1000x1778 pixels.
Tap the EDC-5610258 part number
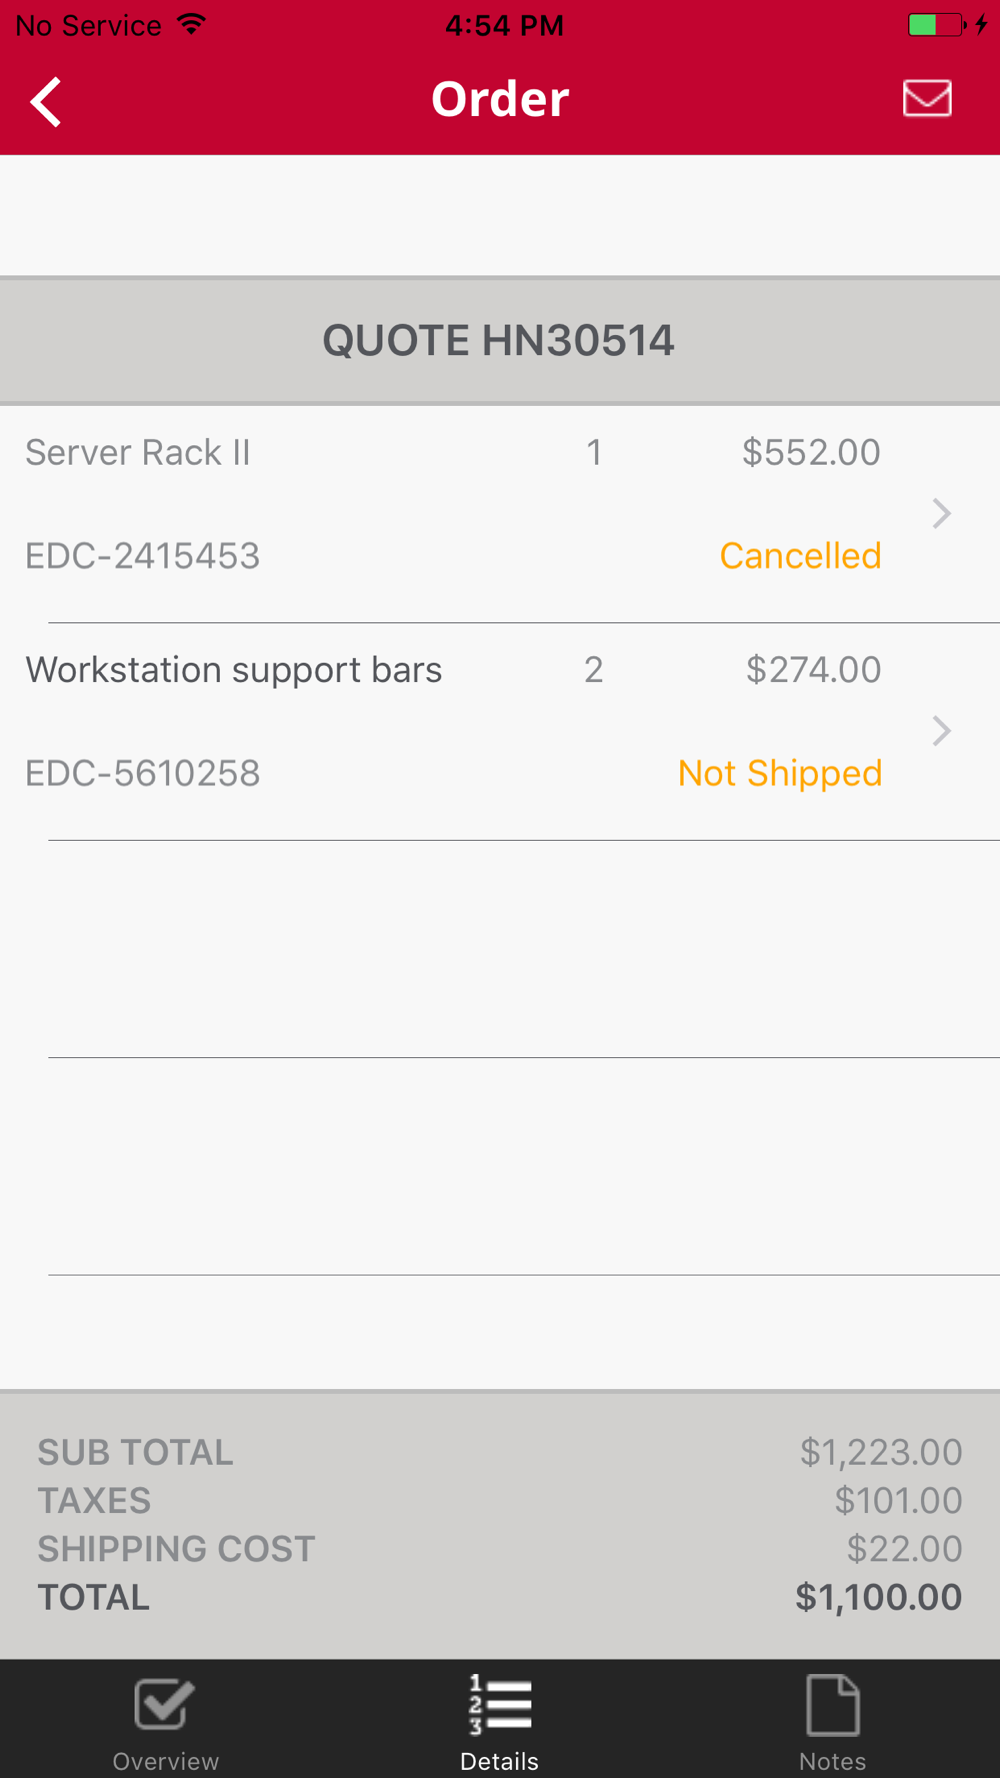[143, 773]
